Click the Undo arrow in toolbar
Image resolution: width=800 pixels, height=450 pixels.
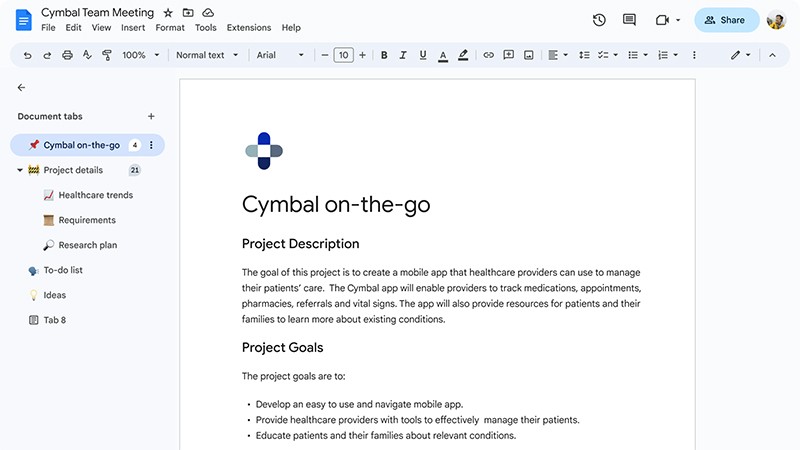tap(27, 55)
